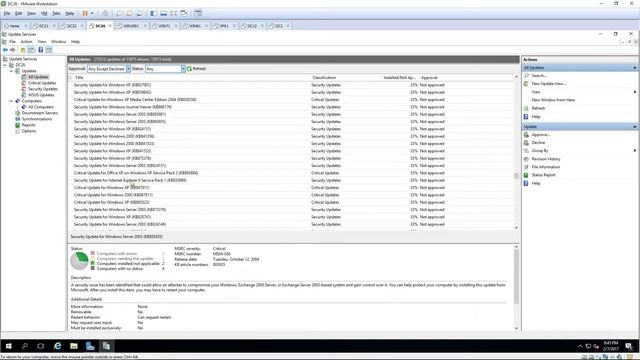Click Status Report action
This screenshot has height=360, width=640.
click(543, 175)
